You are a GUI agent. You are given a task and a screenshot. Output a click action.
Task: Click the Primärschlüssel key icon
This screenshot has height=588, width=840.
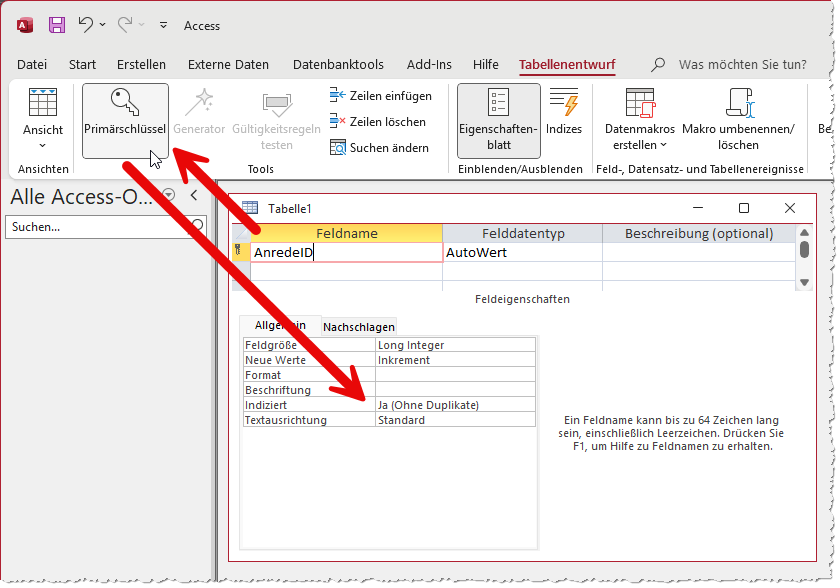tap(125, 103)
